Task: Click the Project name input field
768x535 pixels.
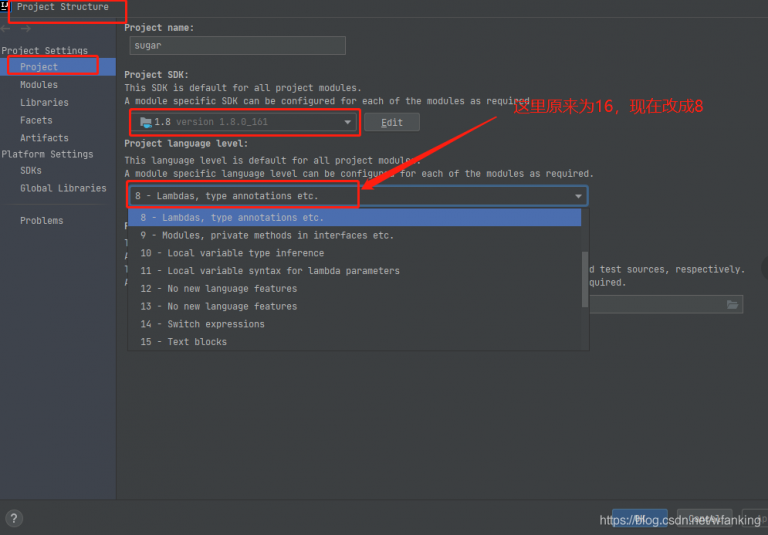Action: coord(235,46)
